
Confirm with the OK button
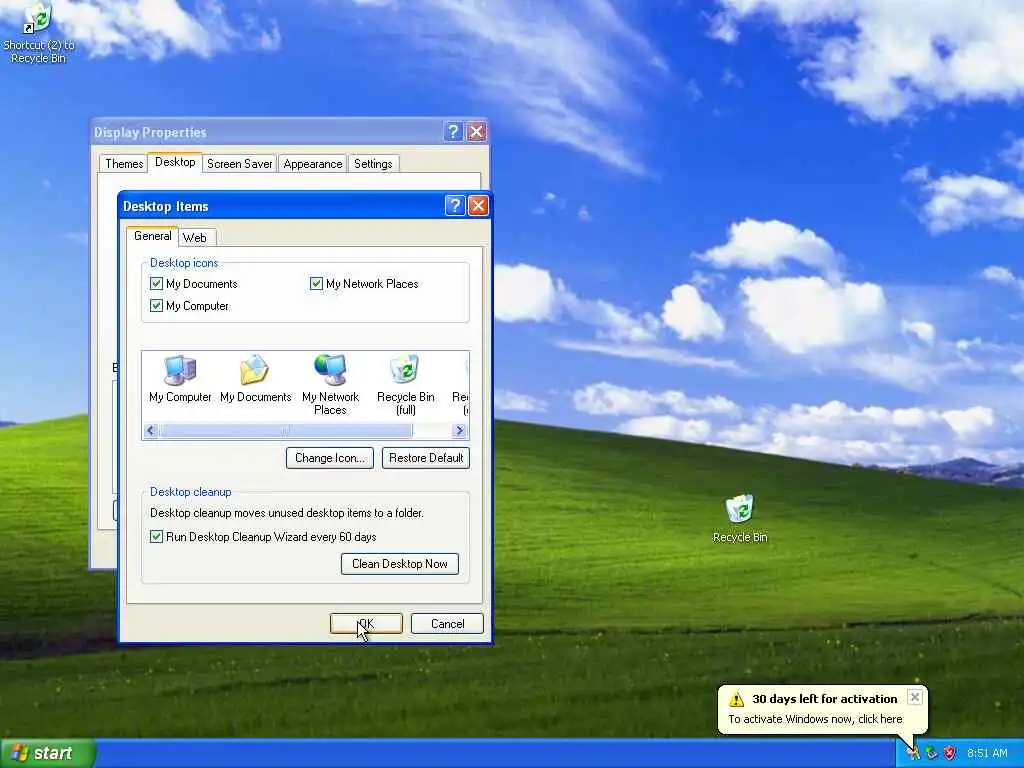[x=366, y=624]
